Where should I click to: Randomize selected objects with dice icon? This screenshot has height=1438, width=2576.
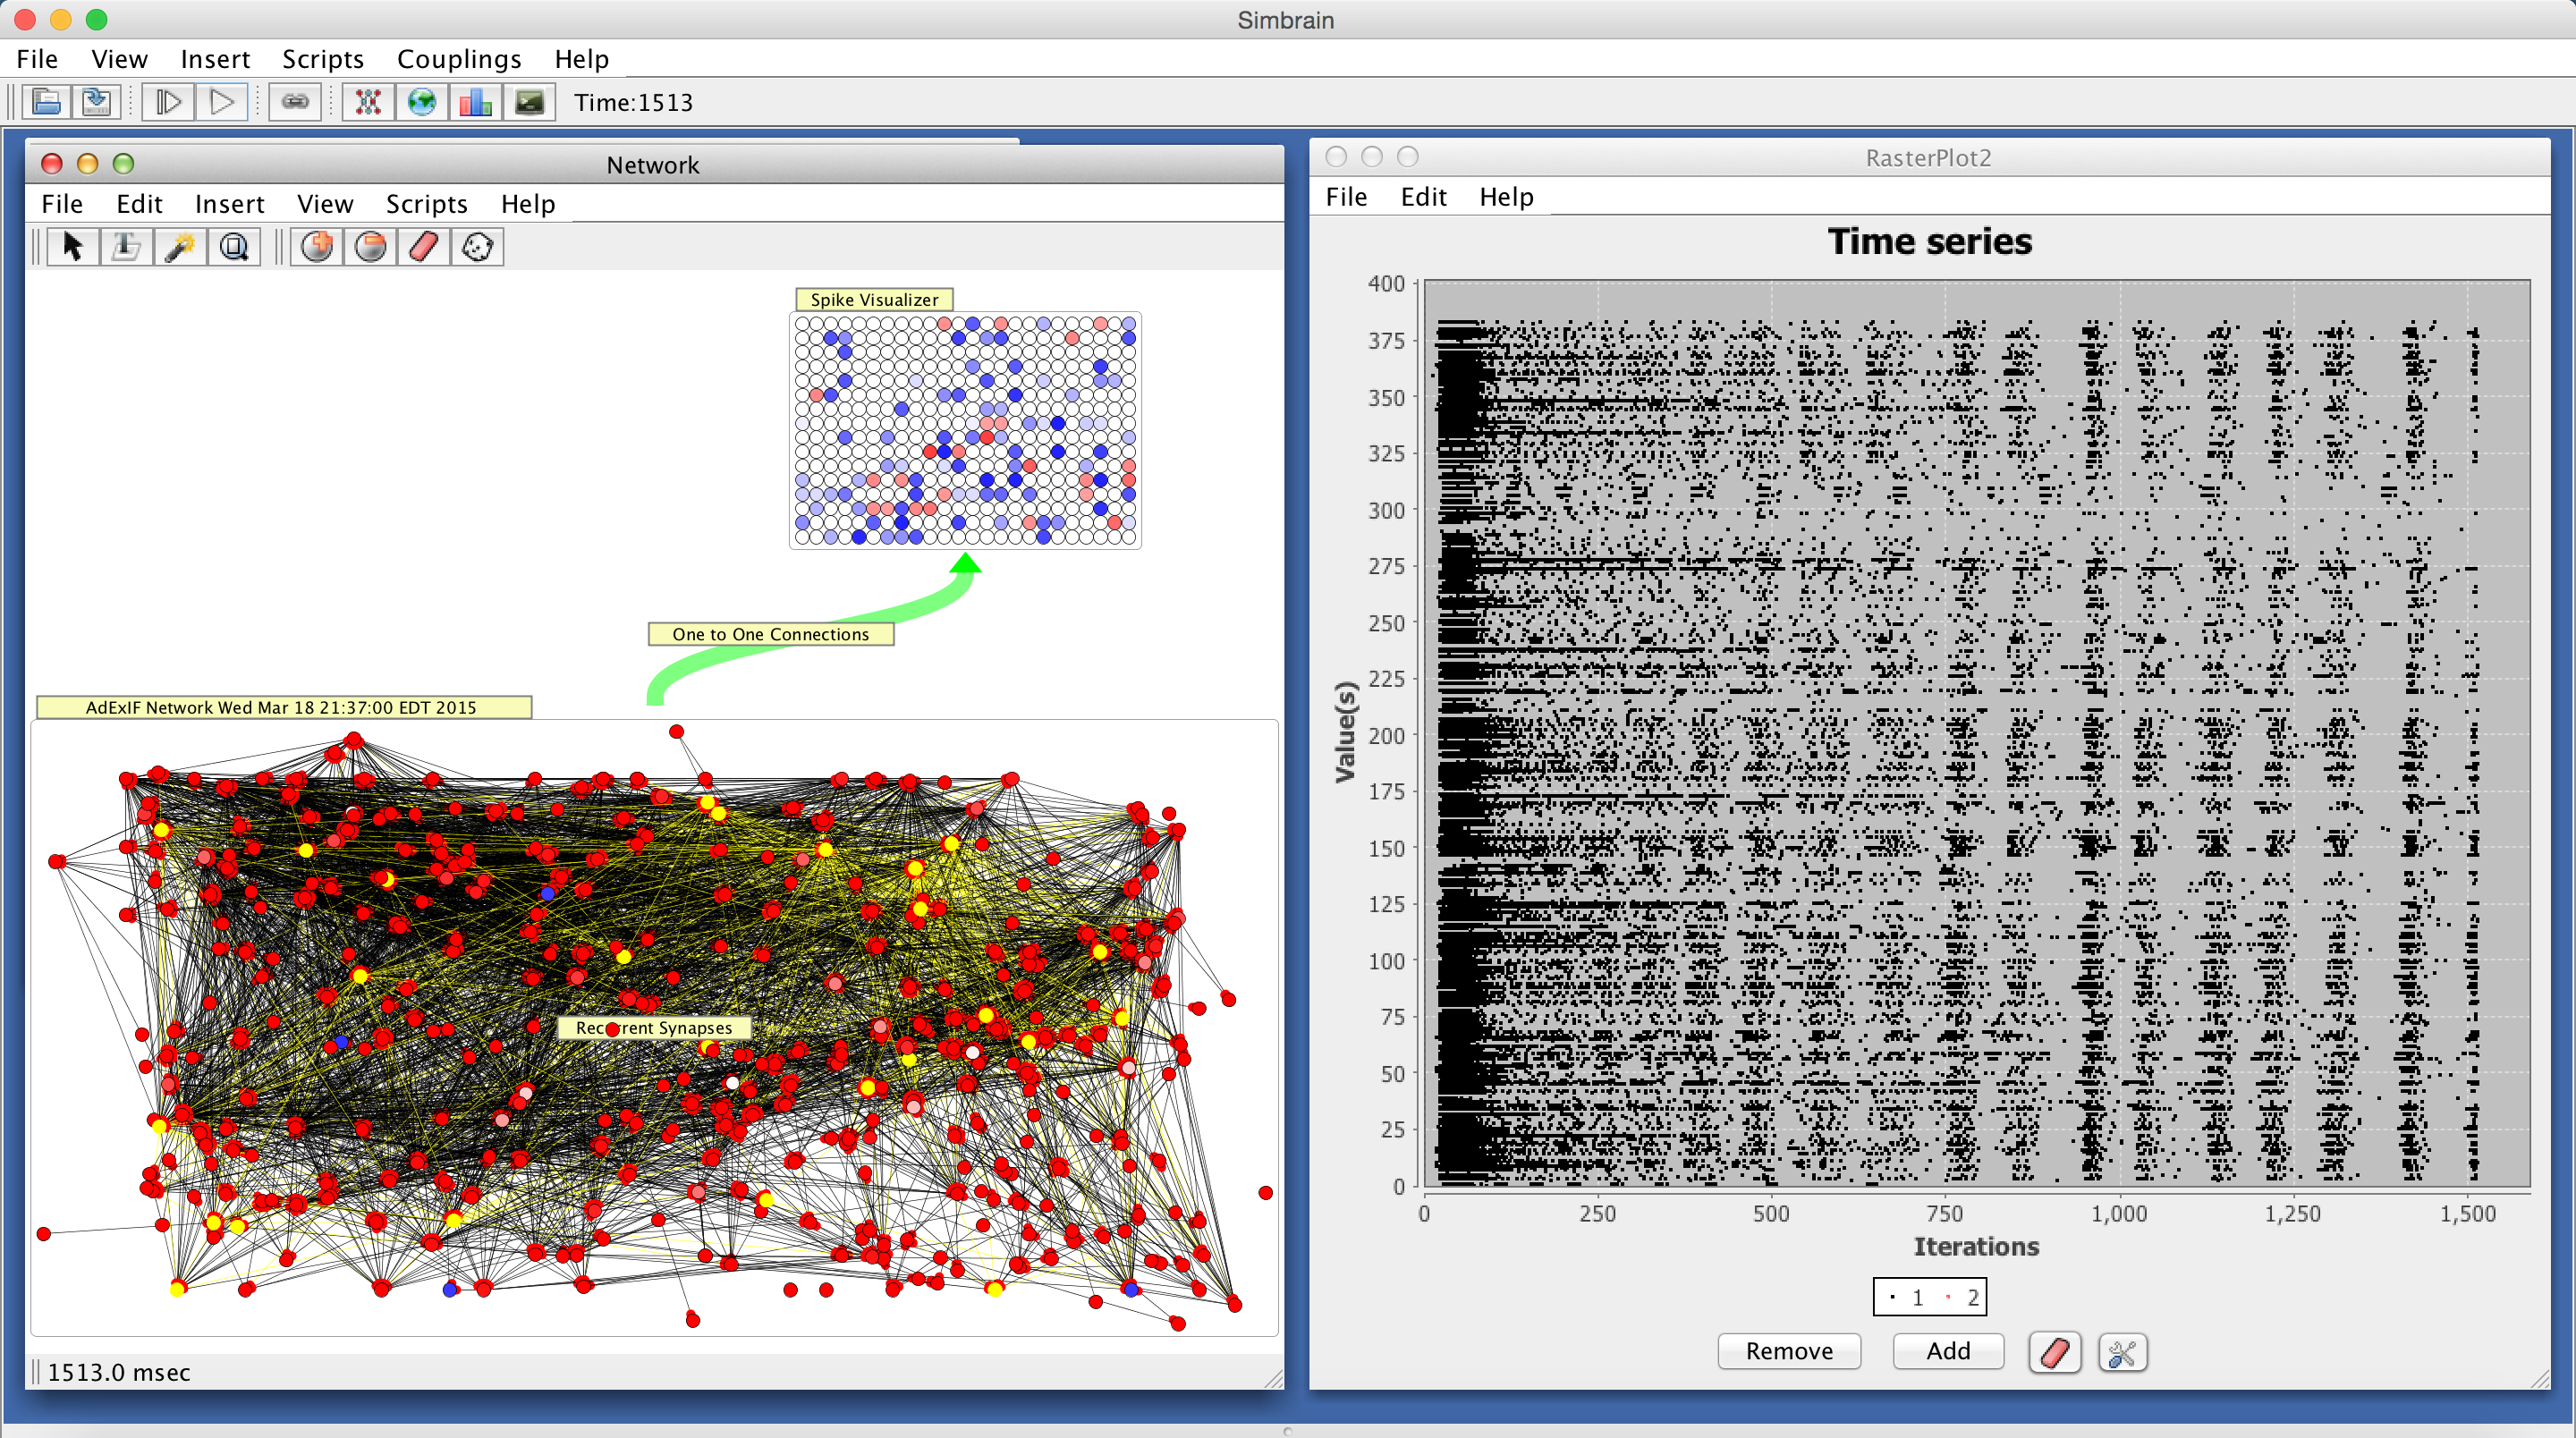477,247
